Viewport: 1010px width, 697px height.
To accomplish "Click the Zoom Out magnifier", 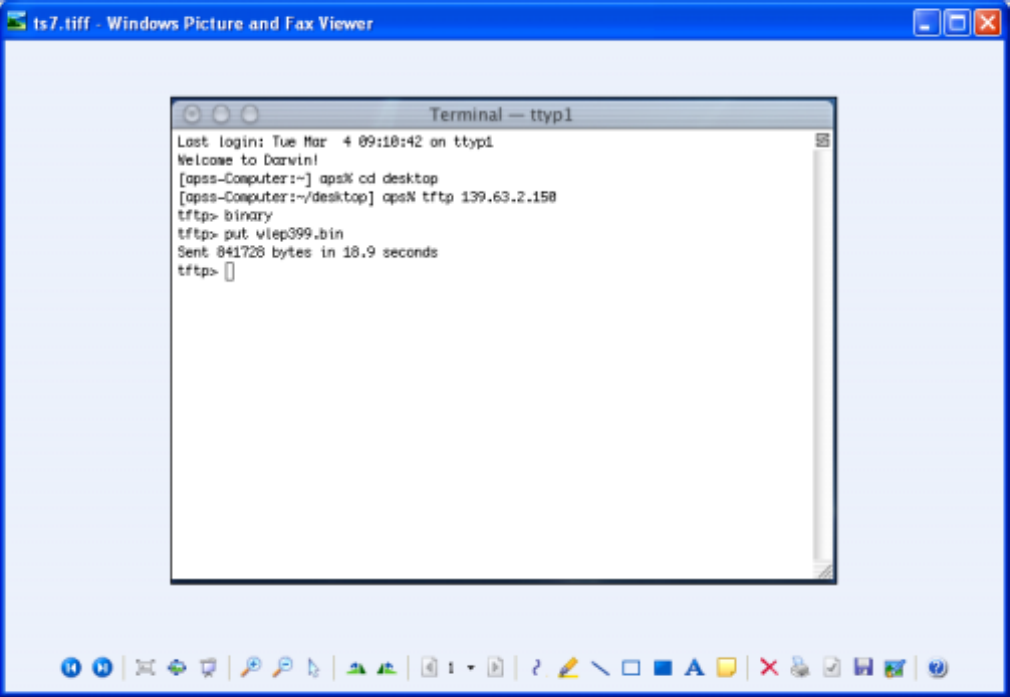I will click(282, 667).
